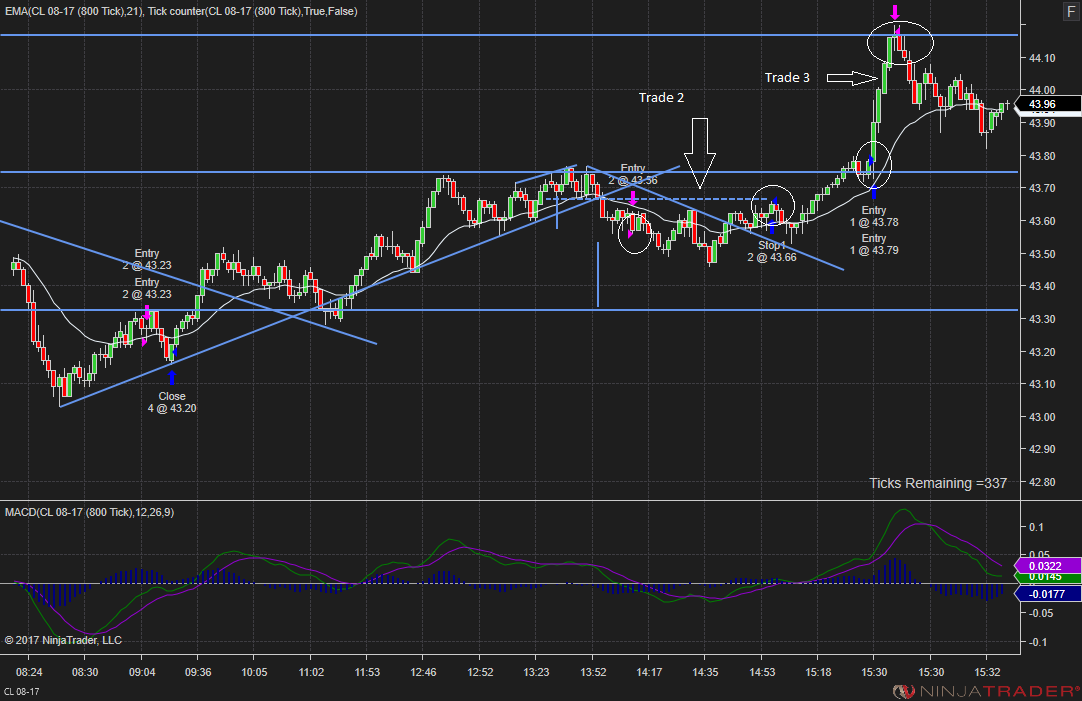Click the 42.80 price axis label

point(1042,482)
